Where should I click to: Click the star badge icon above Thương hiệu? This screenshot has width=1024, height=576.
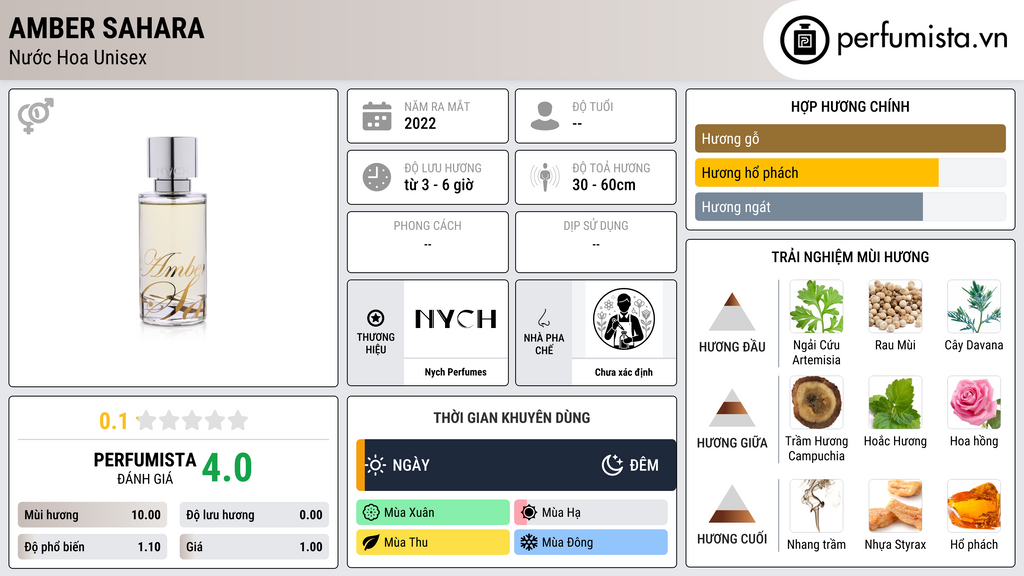(376, 318)
